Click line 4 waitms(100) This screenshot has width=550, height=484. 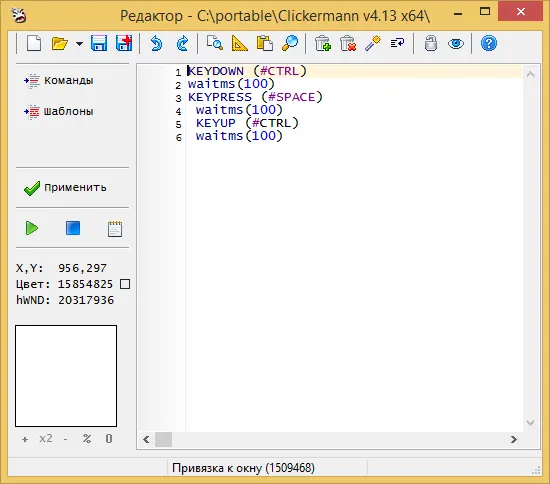pos(239,110)
